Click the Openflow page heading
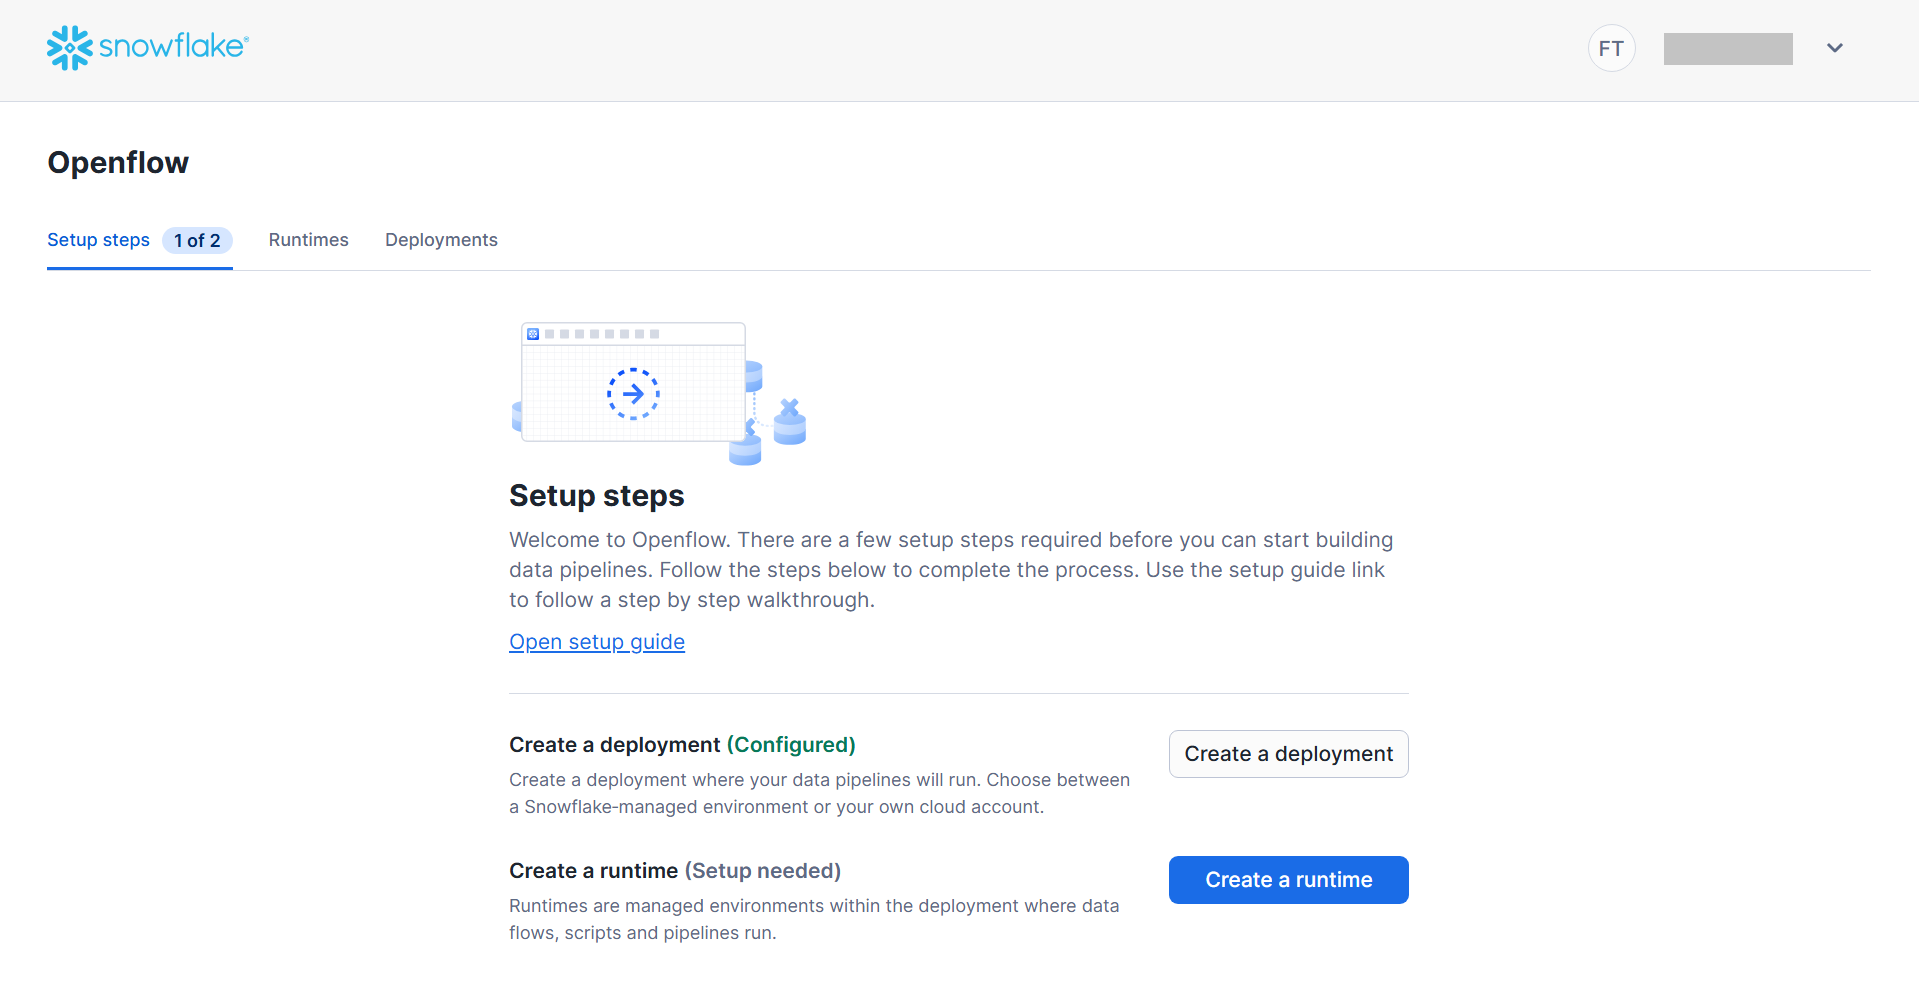The width and height of the screenshot is (1919, 991). pyautogui.click(x=118, y=163)
